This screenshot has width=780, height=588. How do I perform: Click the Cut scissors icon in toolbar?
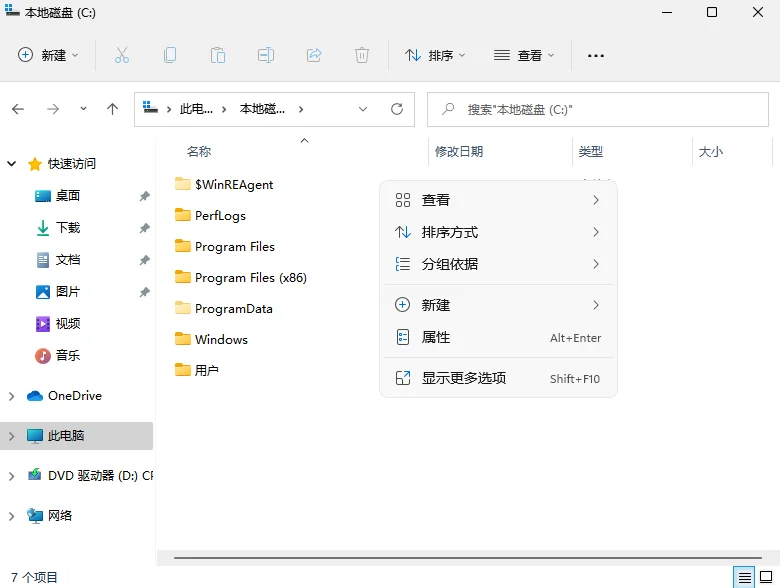click(122, 55)
